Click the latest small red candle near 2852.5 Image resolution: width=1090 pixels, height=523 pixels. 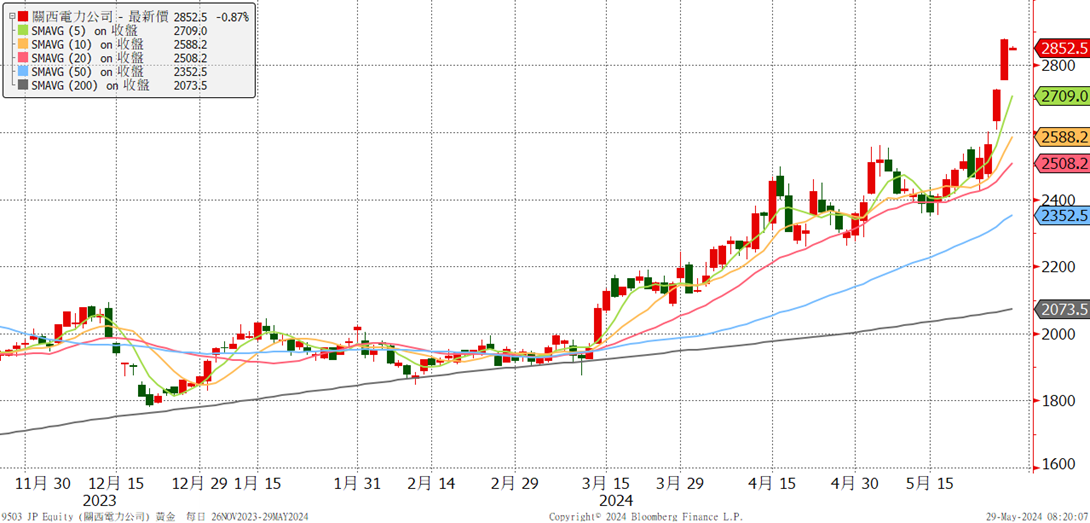pyautogui.click(x=1013, y=49)
